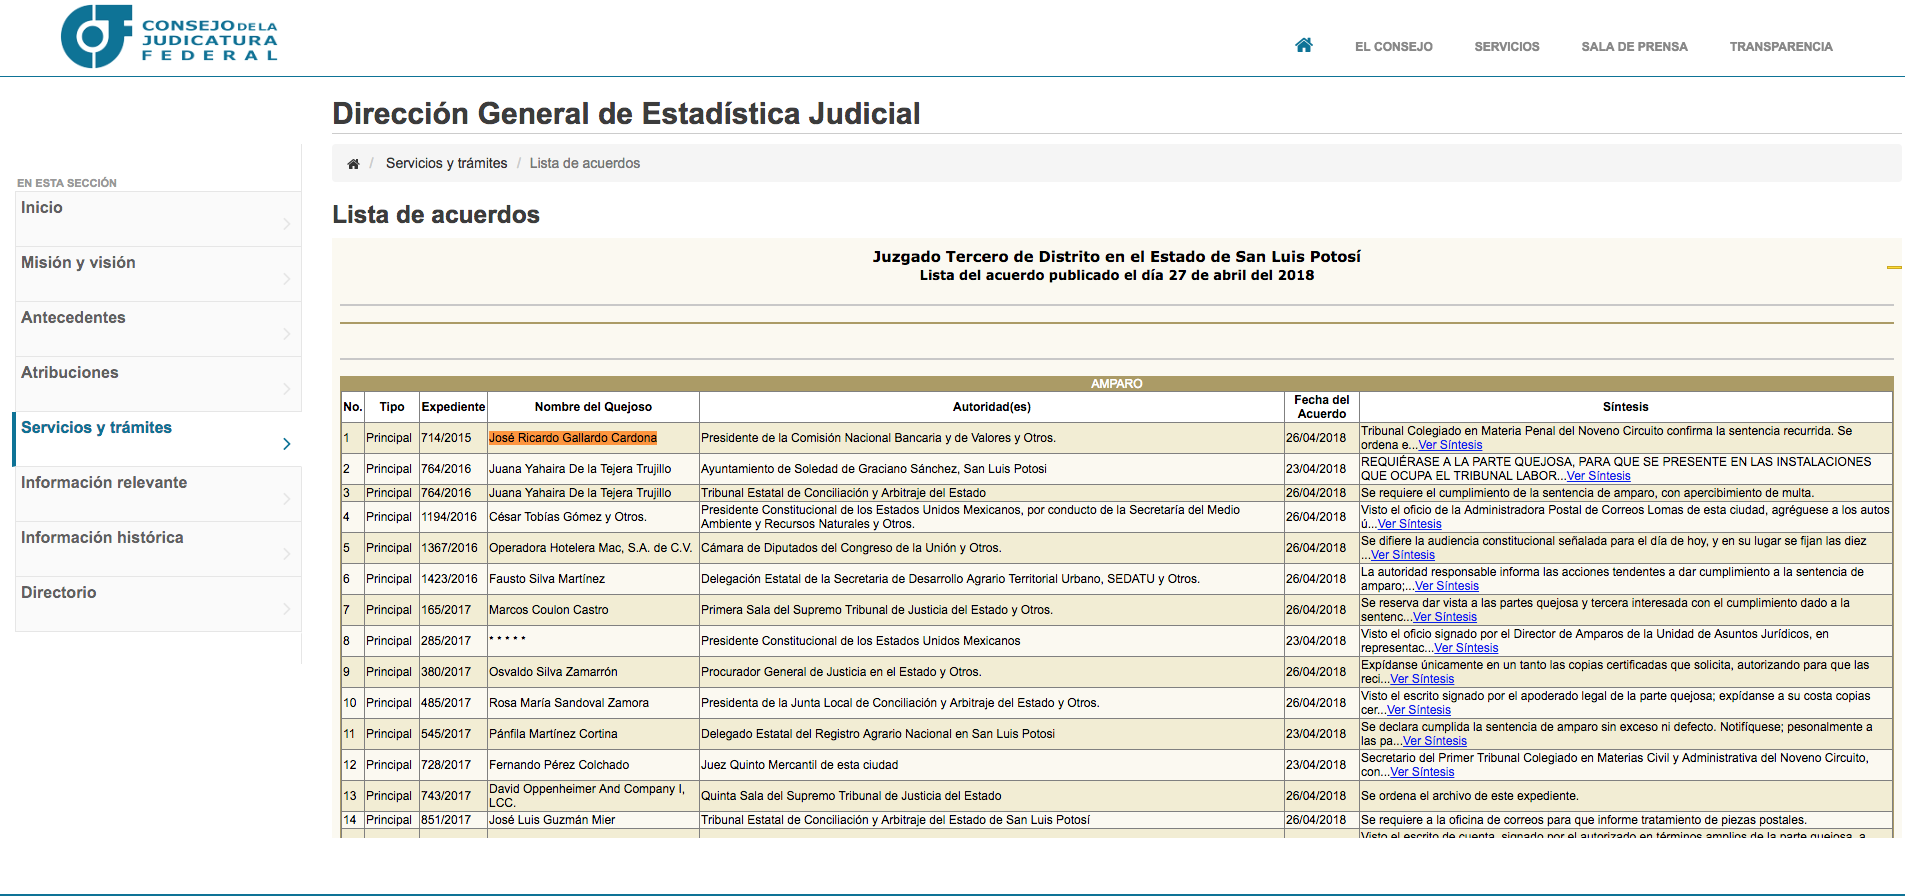Open Ver Síntesis for expediente 764/2016 row 2
This screenshot has height=896, width=1905.
[1598, 477]
